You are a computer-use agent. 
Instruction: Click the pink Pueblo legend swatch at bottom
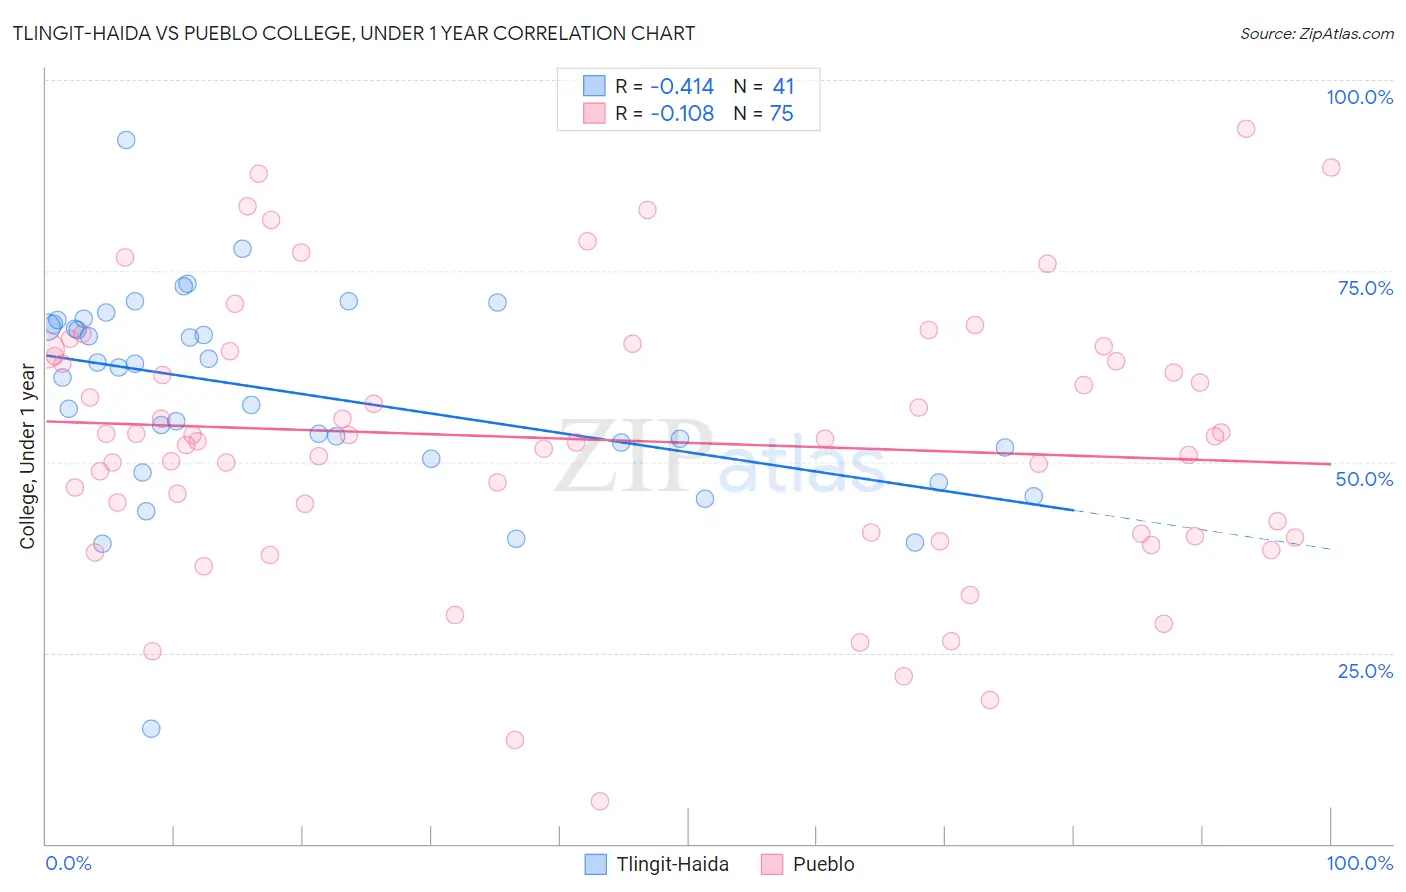[771, 864]
